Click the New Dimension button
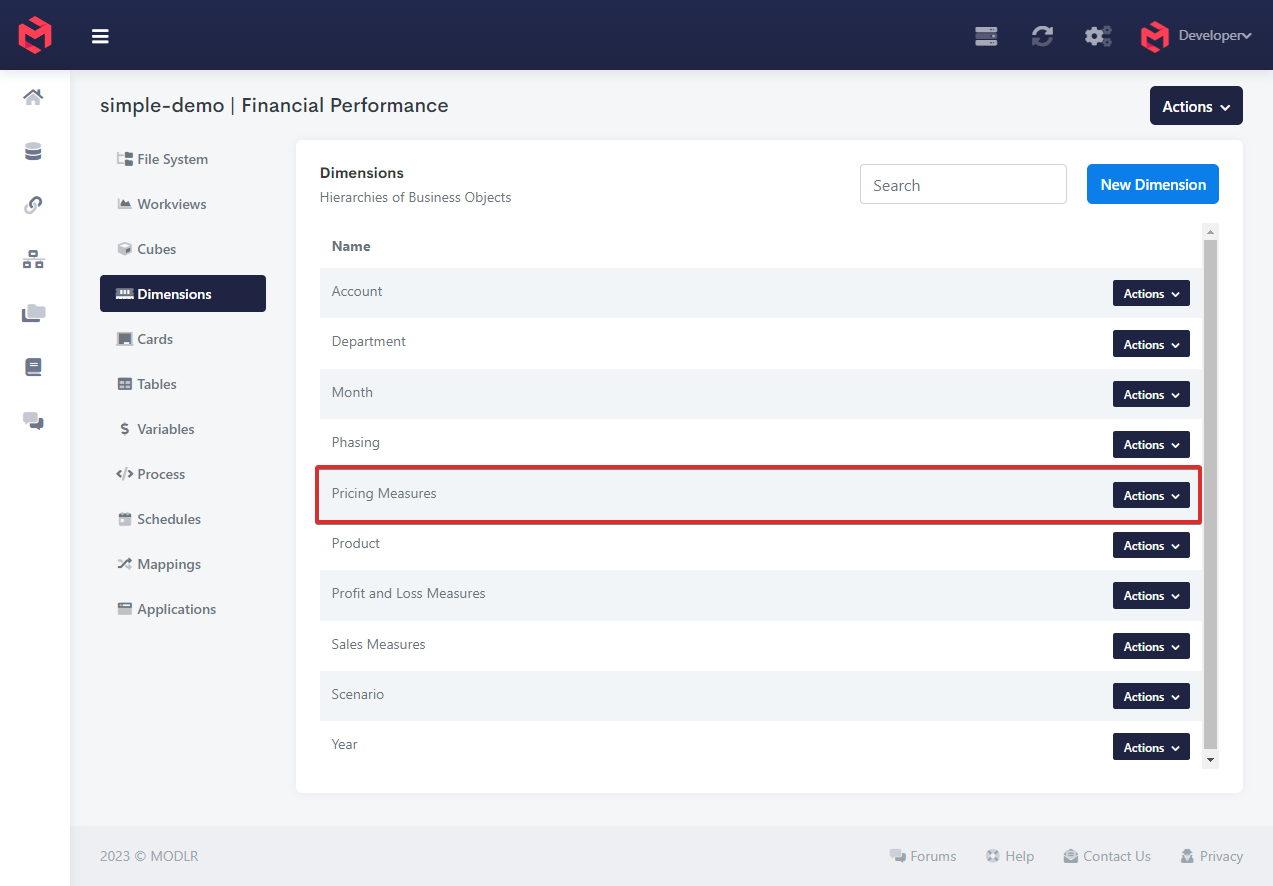 pyautogui.click(x=1152, y=185)
